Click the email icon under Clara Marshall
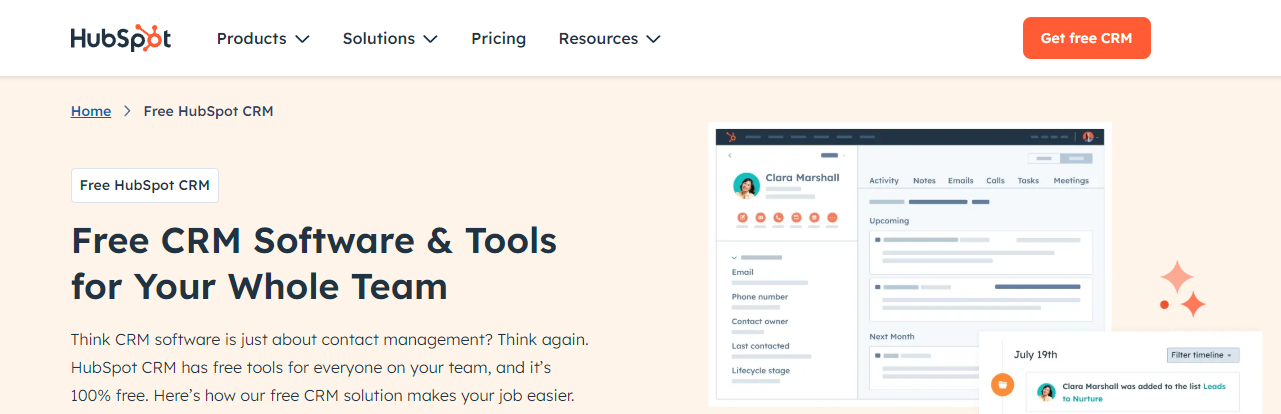1281x414 pixels. point(760,217)
